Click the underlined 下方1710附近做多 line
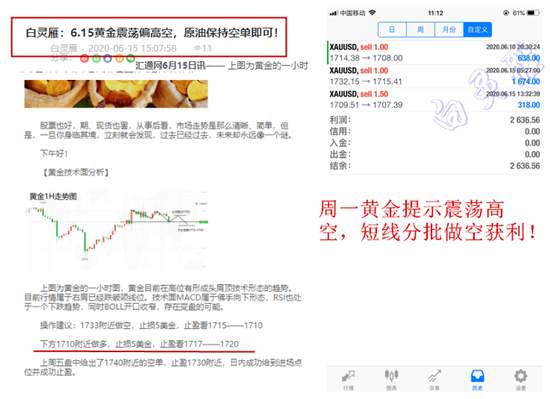Image resolution: width=550 pixels, height=399 pixels. point(139,344)
